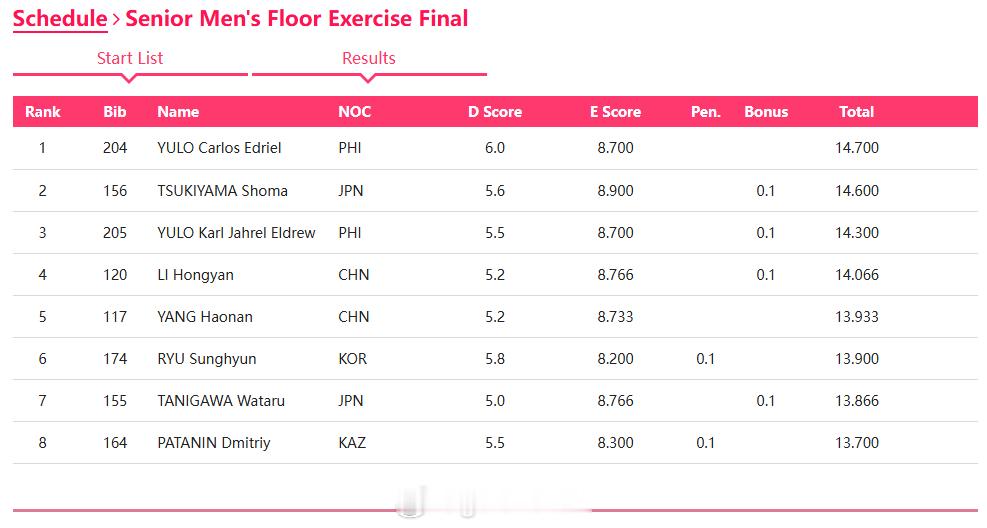This screenshot has width=987, height=528.
Task: Click the Total column header
Action: point(857,112)
